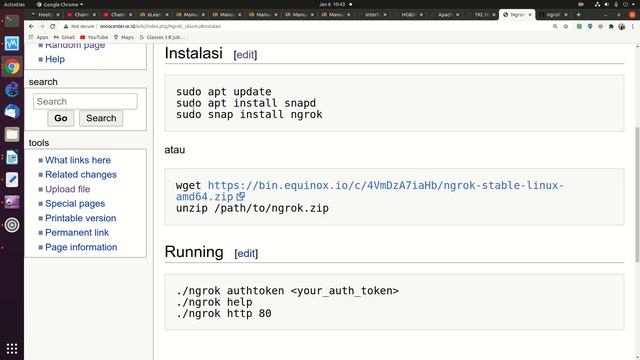This screenshot has width=640, height=360.
Task: Open the Activities overview
Action: click(14, 4)
